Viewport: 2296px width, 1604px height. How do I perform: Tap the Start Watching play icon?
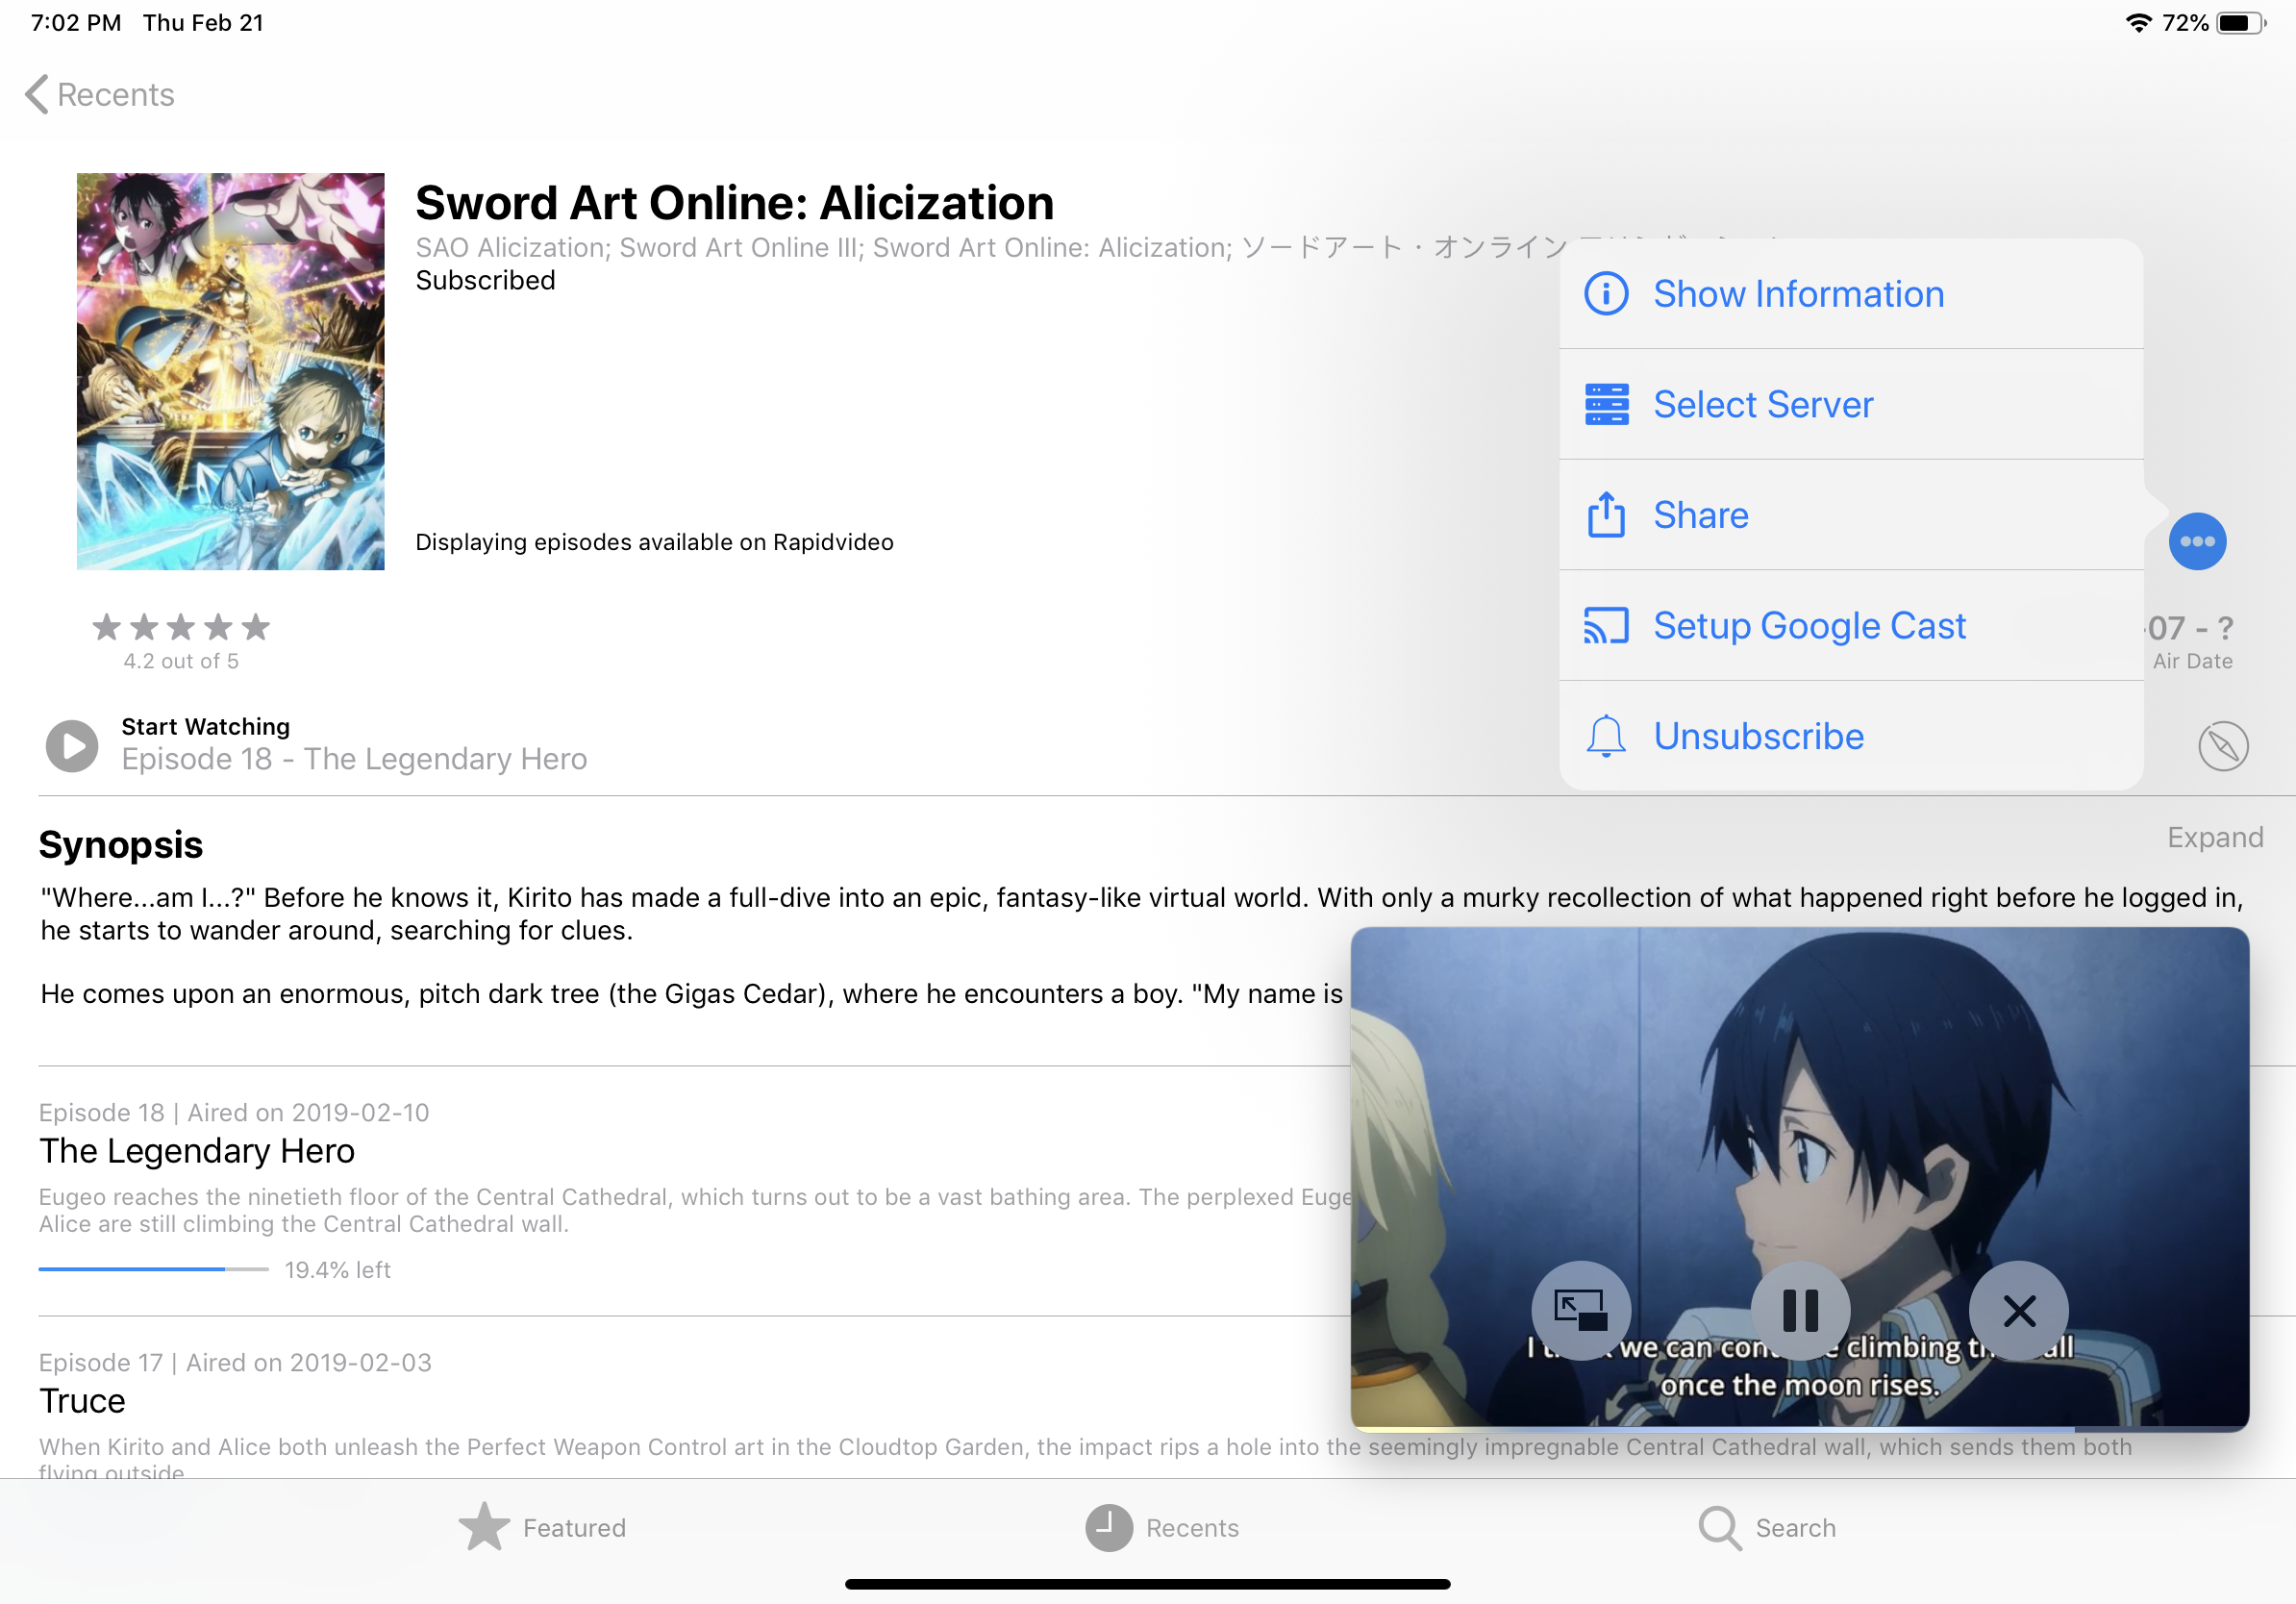click(x=72, y=746)
